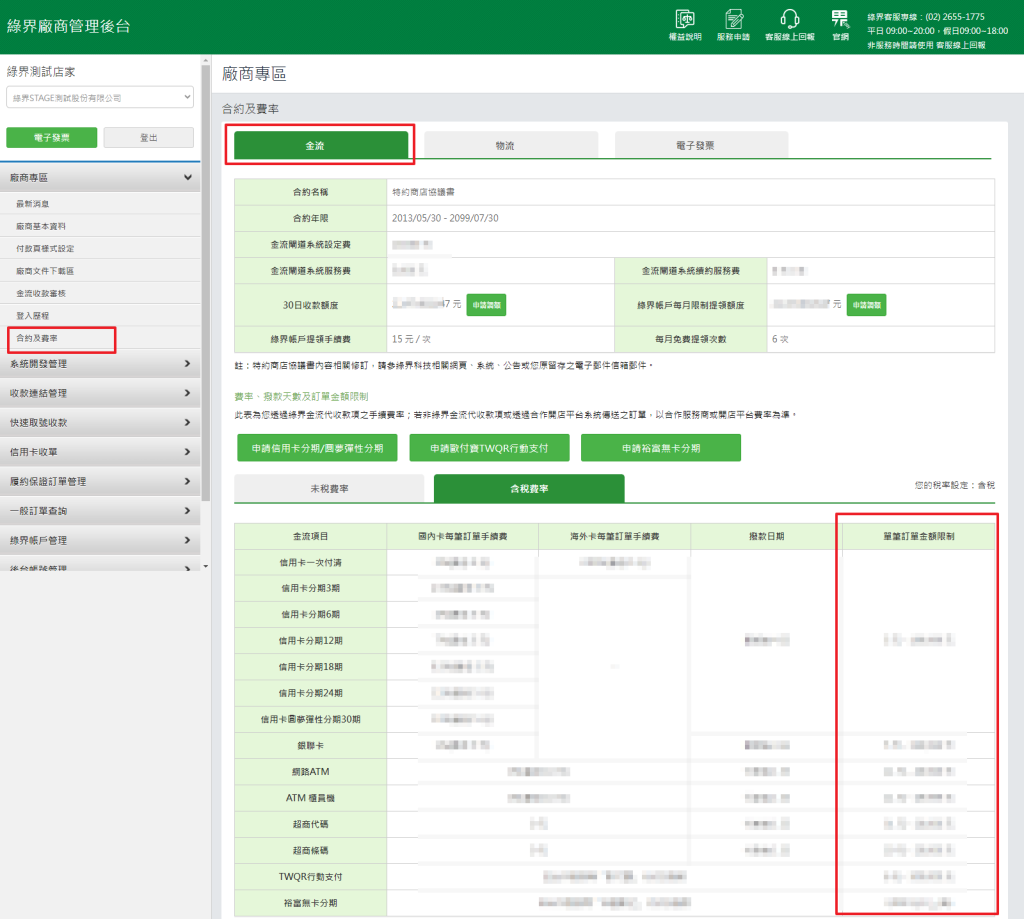The height and width of the screenshot is (919, 1024).
Task: Click the 海外卡每筆訂單手續費 column header
Action: [615, 536]
